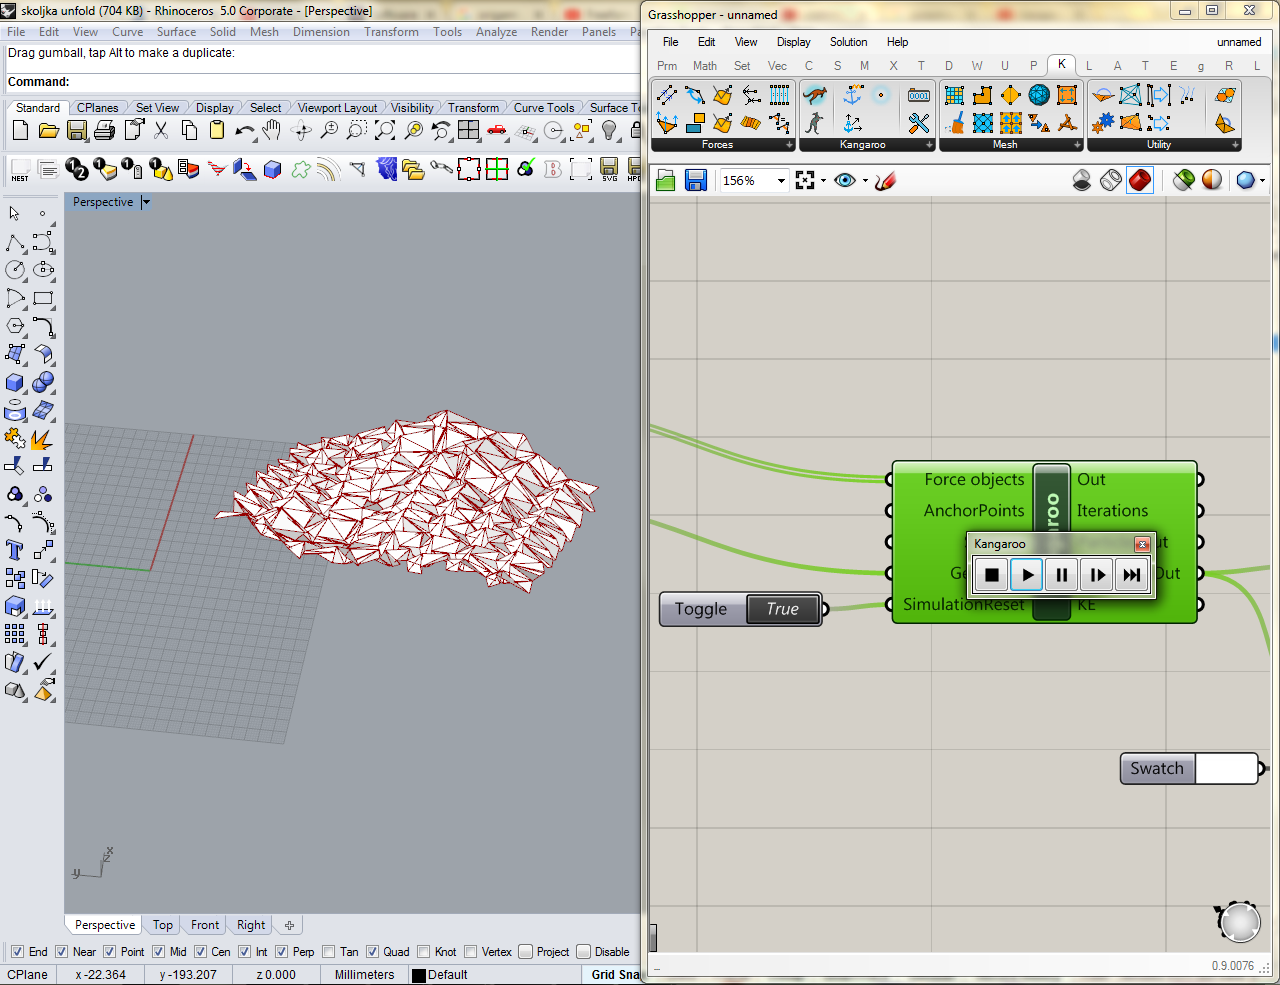
Task: Click the eye preview icon in Grasshopper
Action: (x=845, y=181)
